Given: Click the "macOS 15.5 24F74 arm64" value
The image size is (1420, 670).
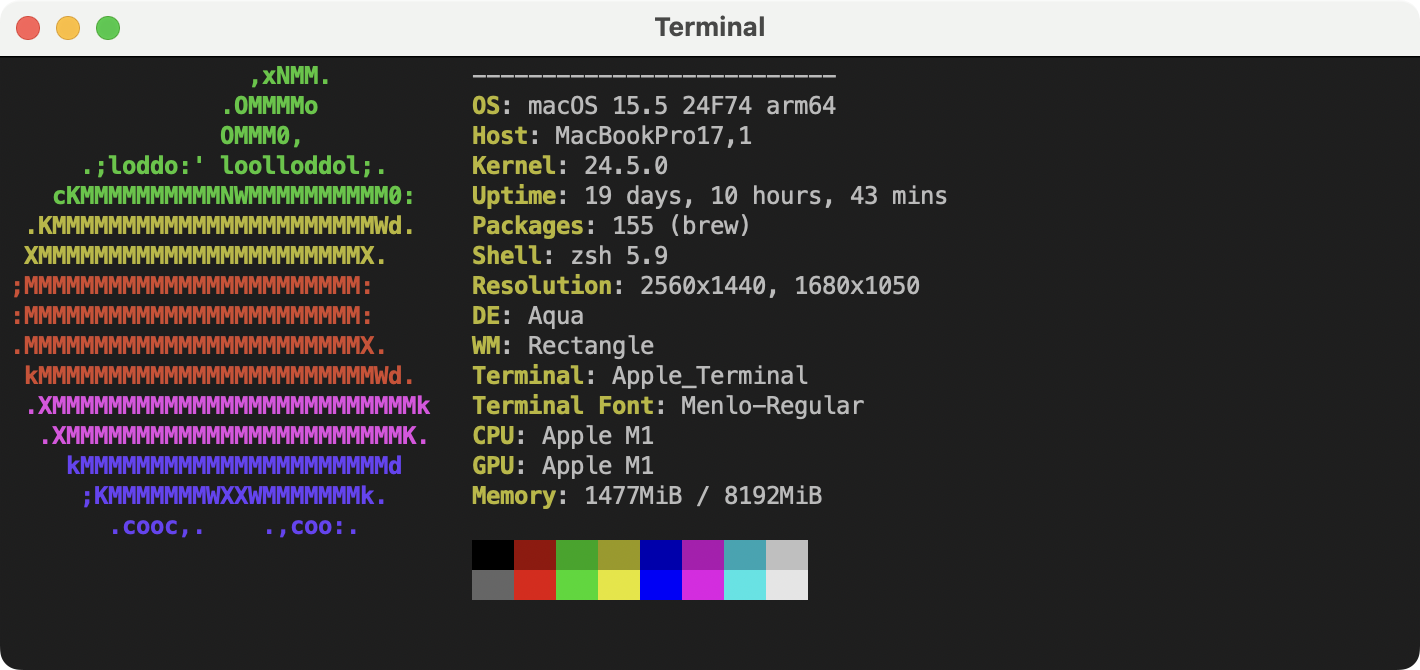Looking at the screenshot, I should (x=682, y=106).
